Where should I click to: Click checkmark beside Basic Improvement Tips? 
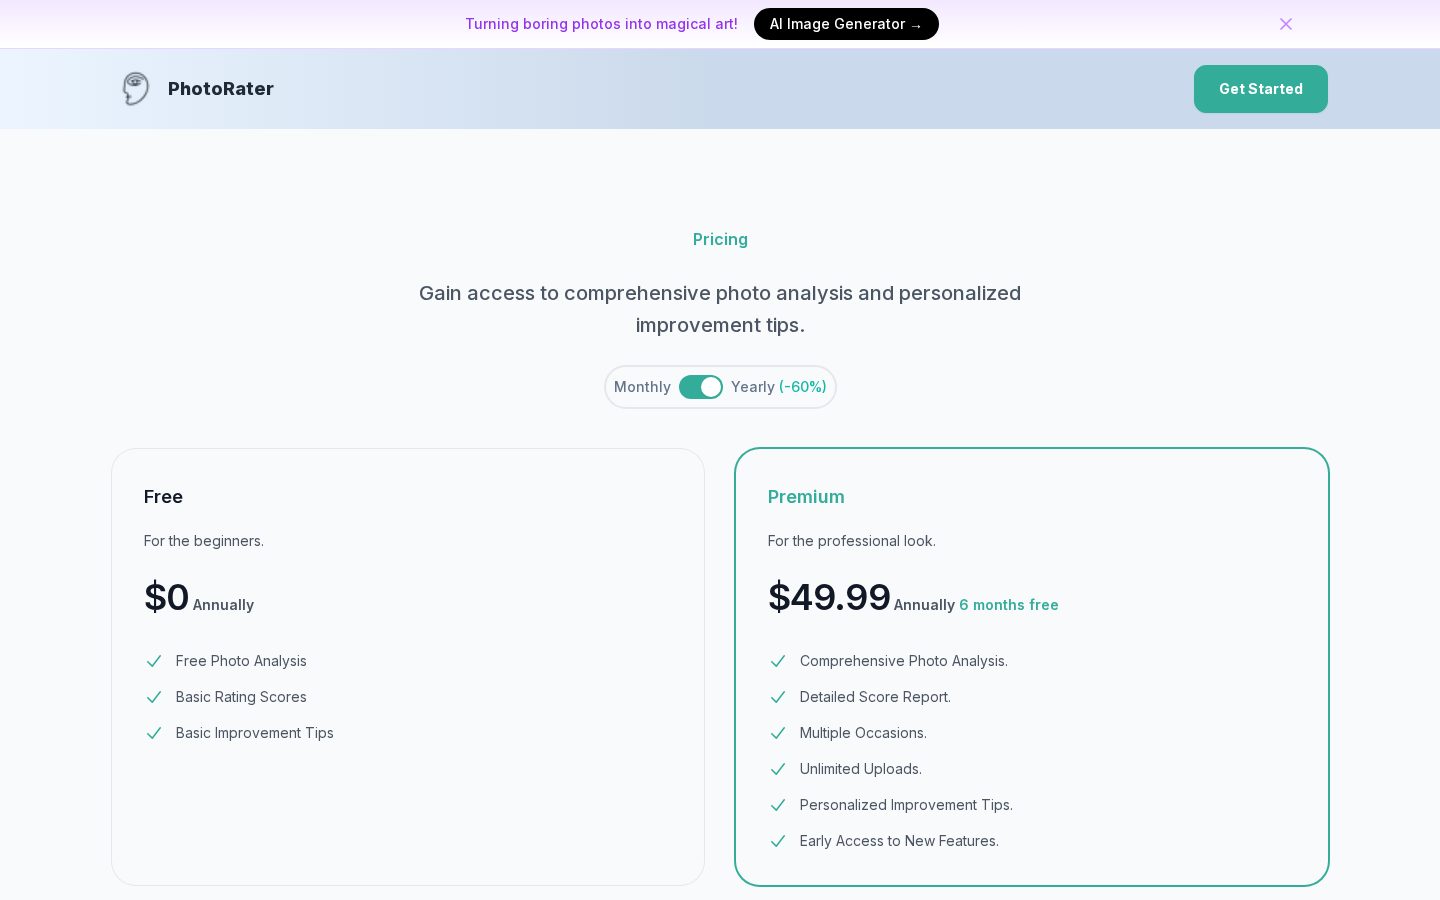coord(154,733)
